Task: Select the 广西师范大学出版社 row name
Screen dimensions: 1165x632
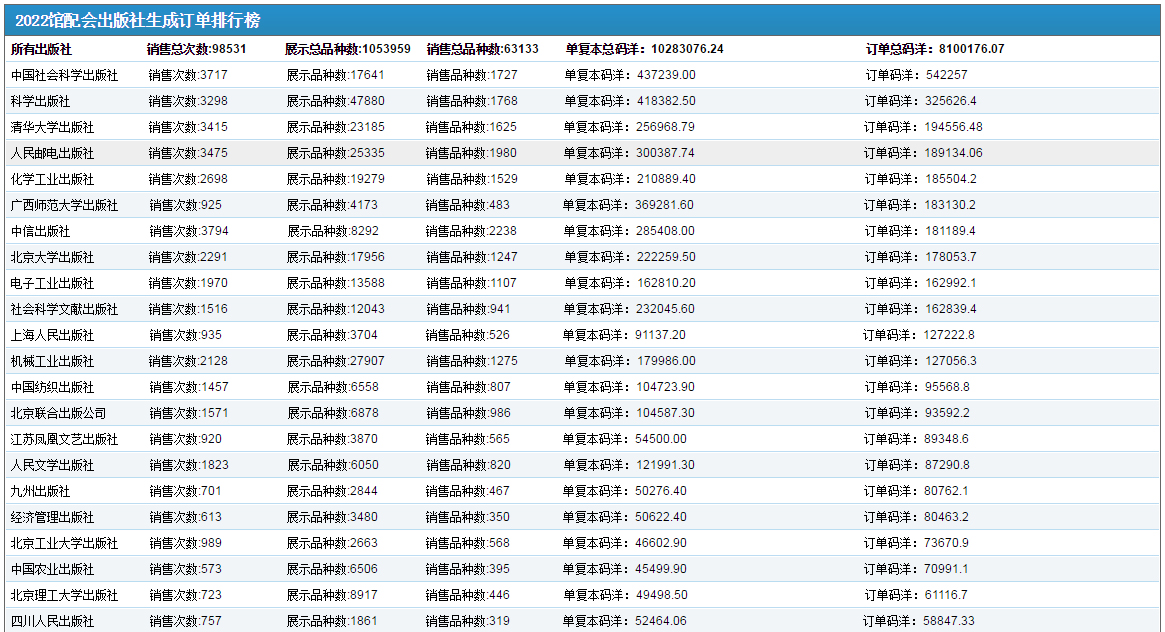Action: (x=64, y=205)
